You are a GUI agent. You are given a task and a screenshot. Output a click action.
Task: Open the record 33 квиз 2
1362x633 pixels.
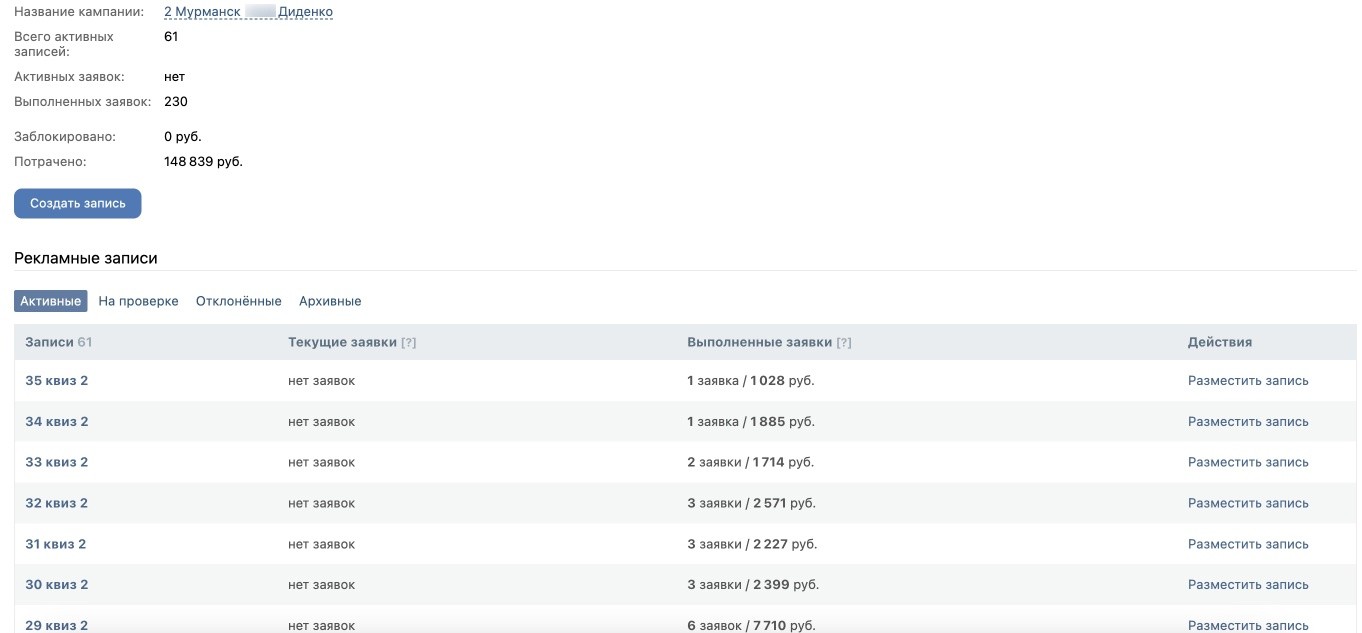coord(57,462)
